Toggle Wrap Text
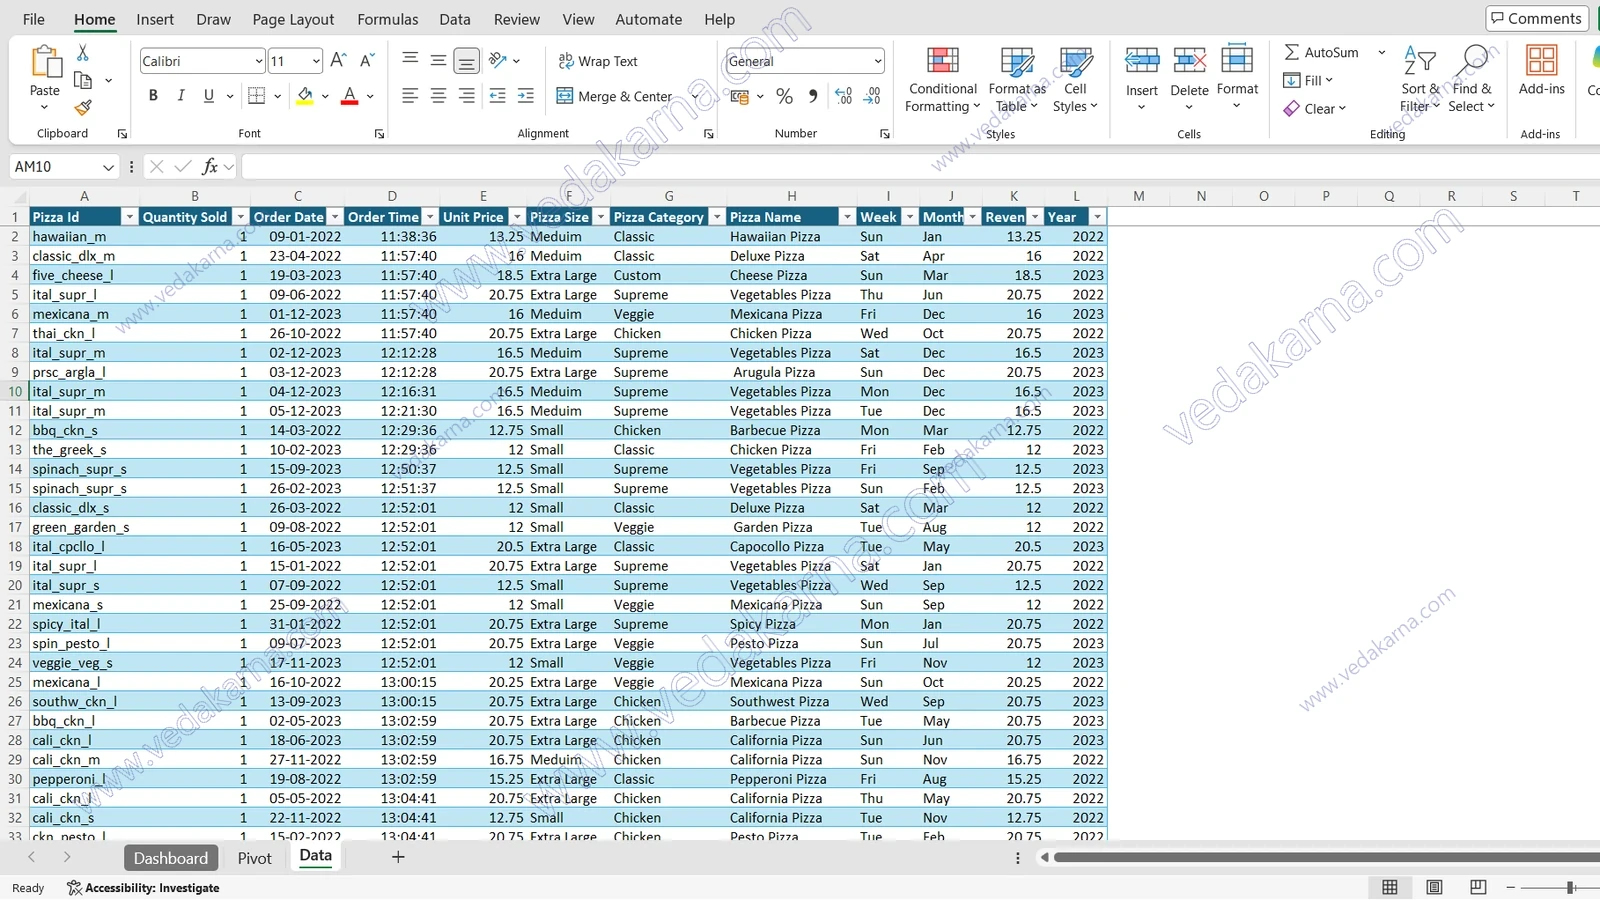This screenshot has height=900, width=1600. click(x=598, y=61)
